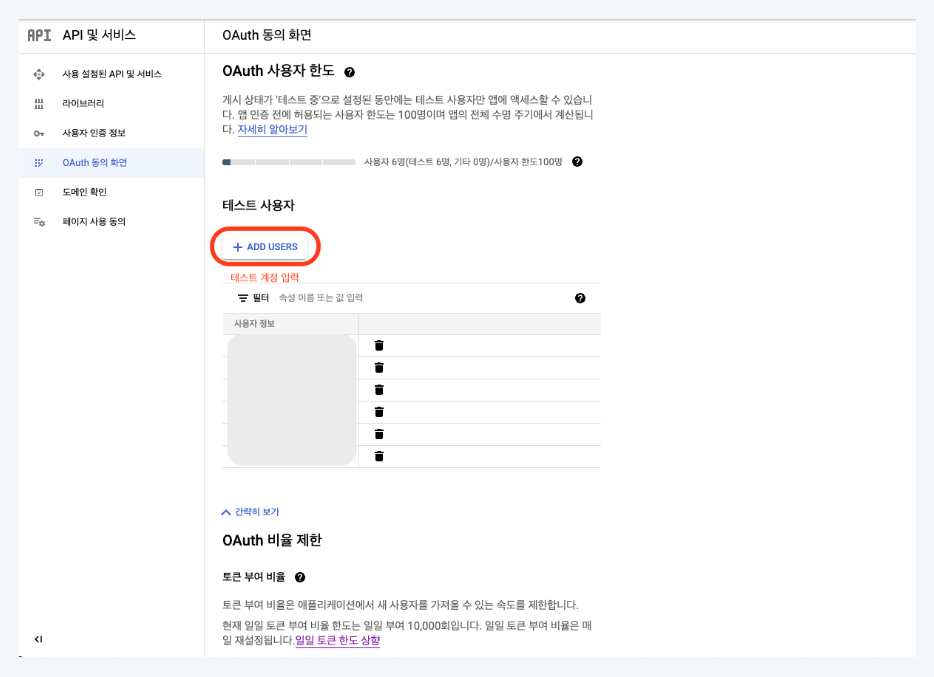Collapse the left sidebar with bottom arrow

(x=38, y=639)
